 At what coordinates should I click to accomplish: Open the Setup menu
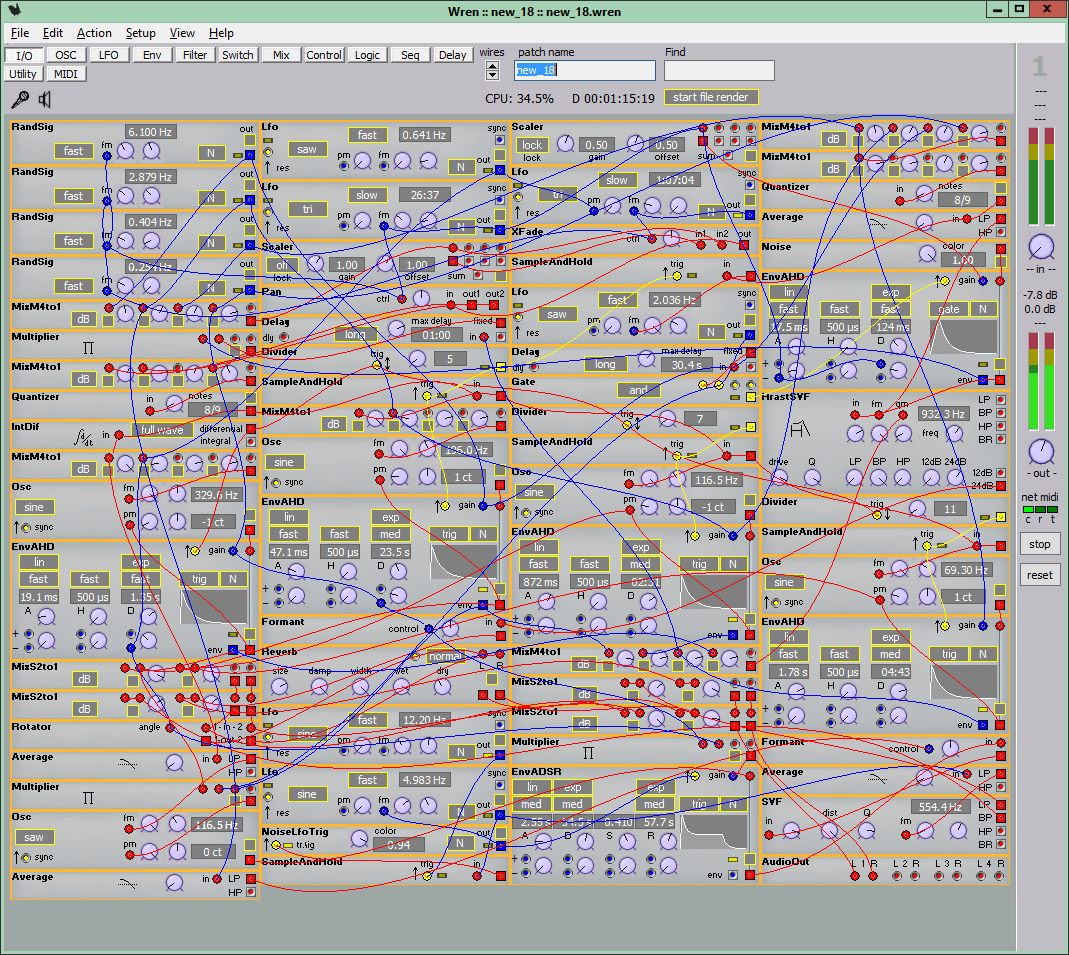tap(140, 33)
